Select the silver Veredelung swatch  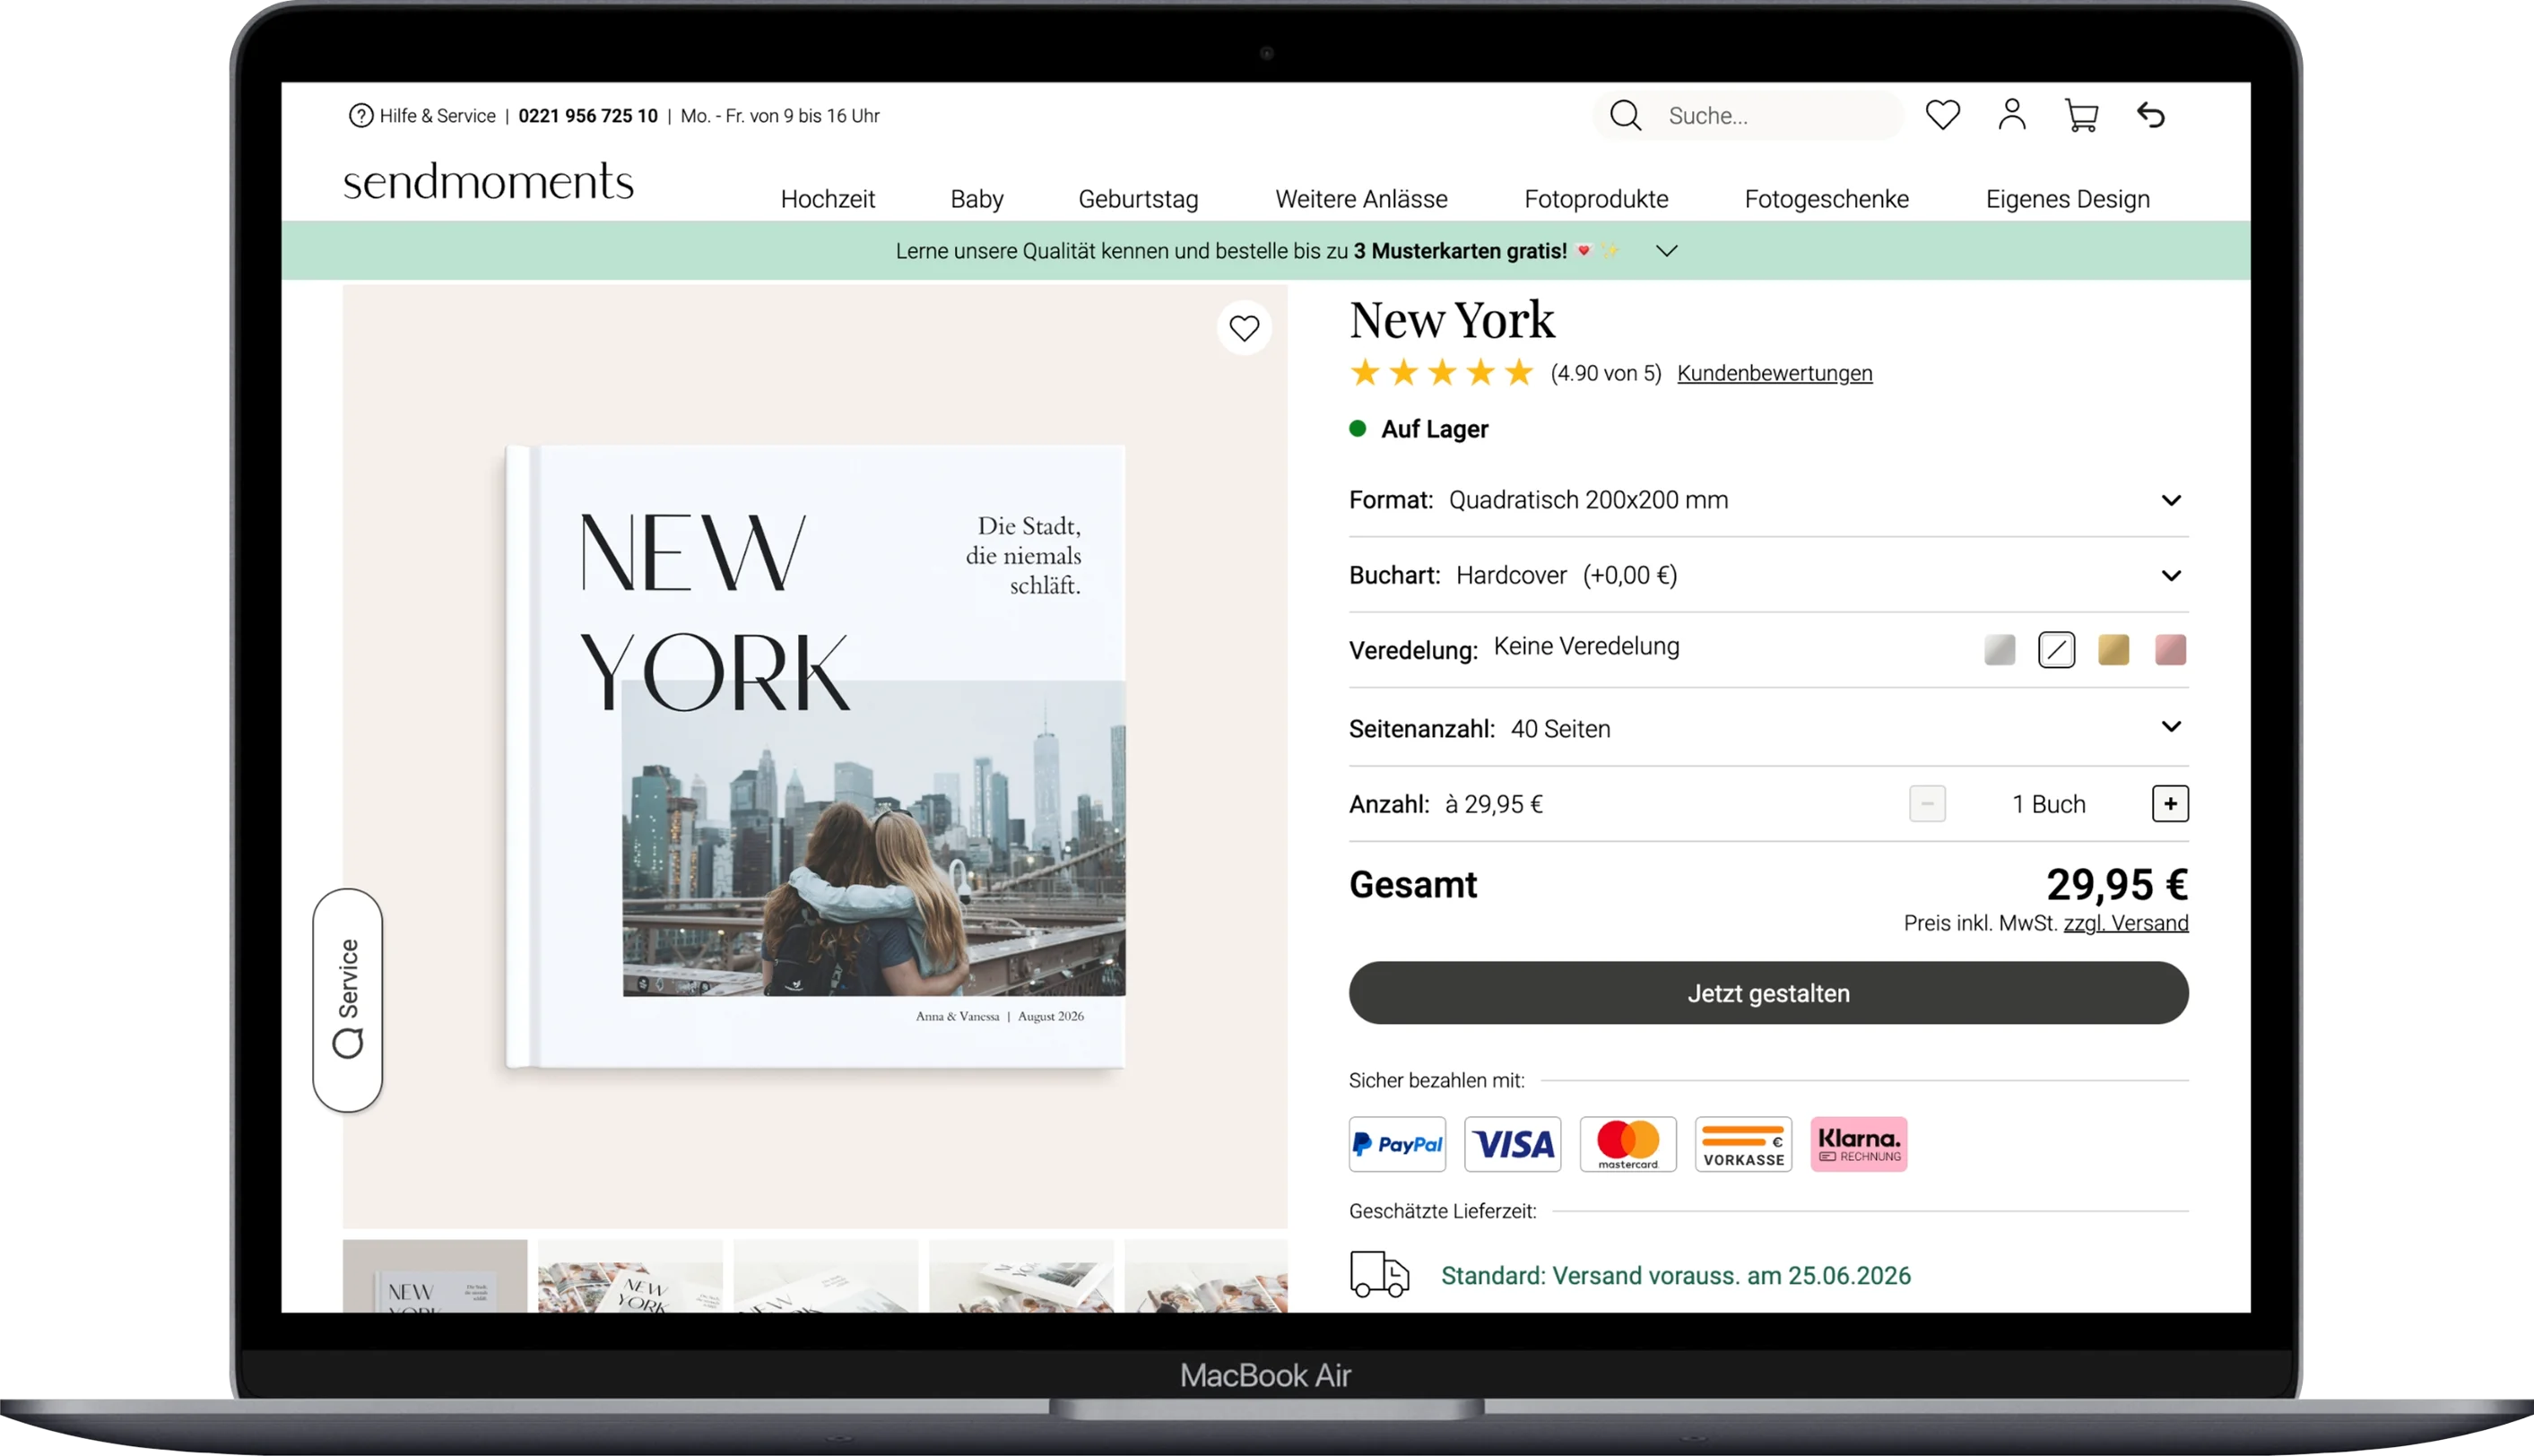tap(1999, 650)
